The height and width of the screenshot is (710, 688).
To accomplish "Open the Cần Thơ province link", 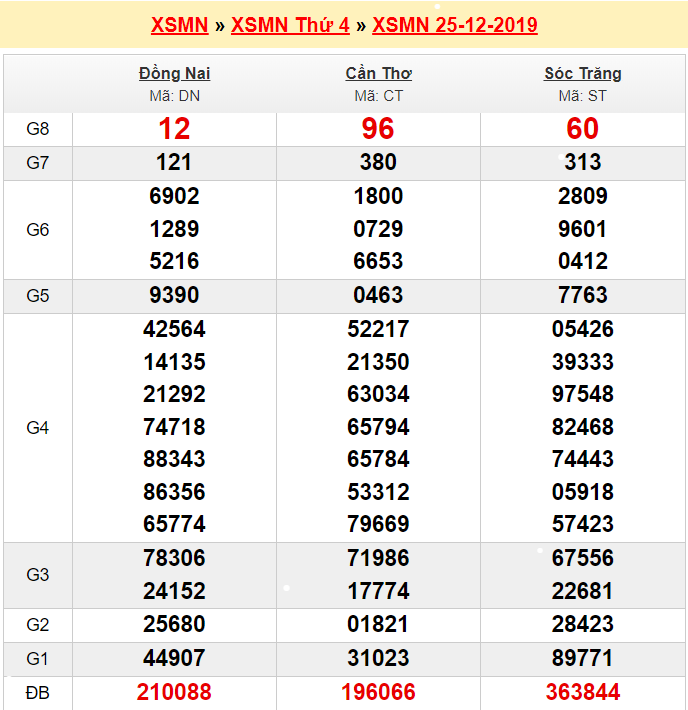I will click(379, 73).
